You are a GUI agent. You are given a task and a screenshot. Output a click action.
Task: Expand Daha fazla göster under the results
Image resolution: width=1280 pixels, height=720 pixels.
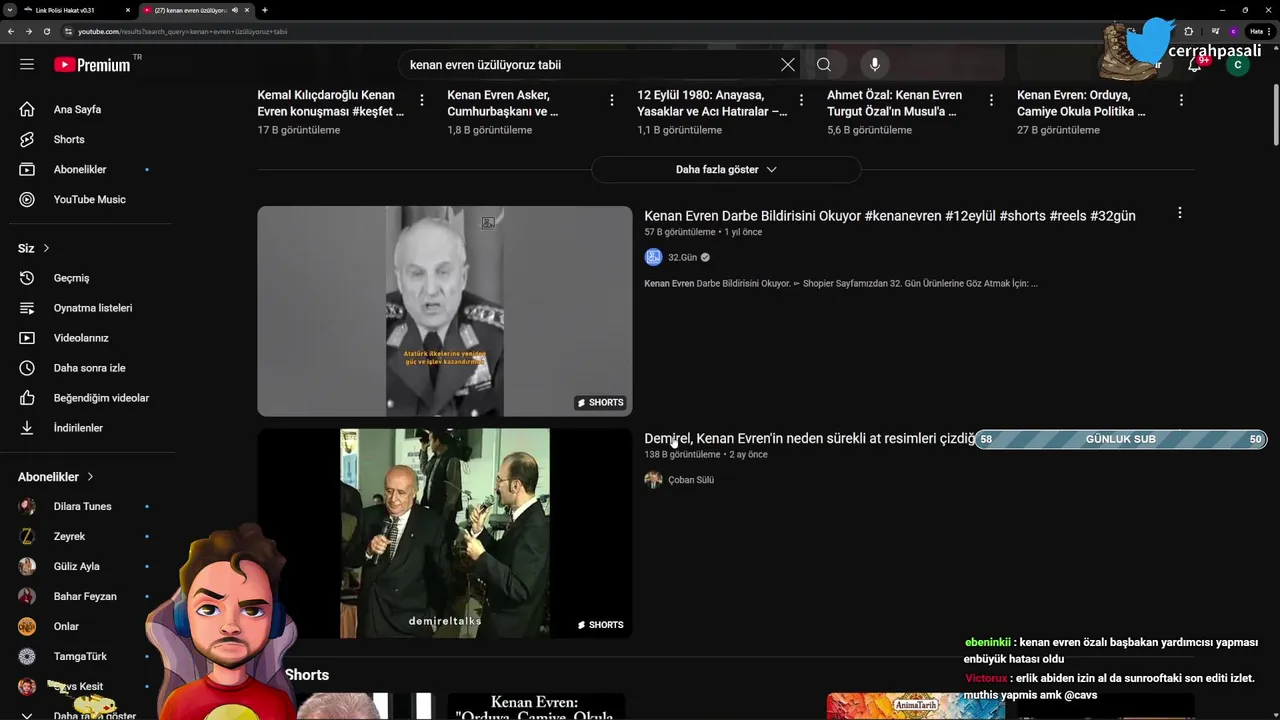coord(726,169)
